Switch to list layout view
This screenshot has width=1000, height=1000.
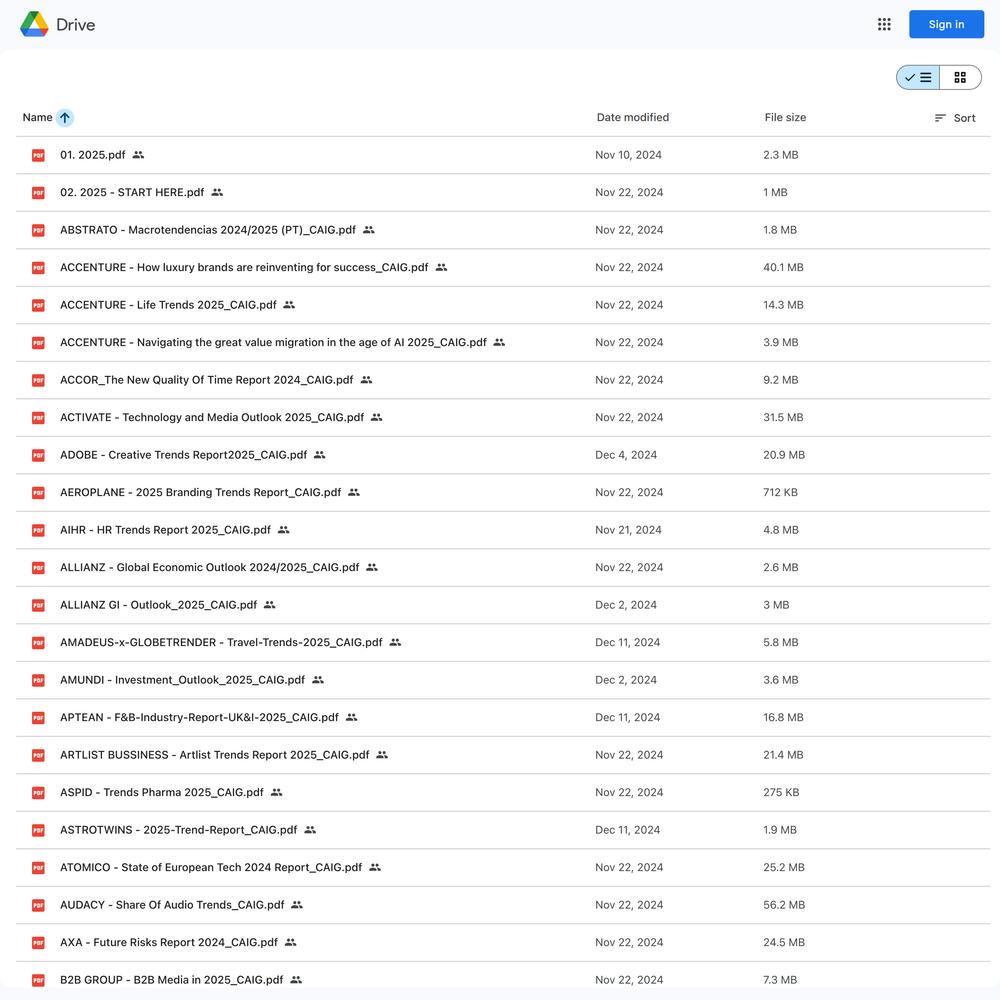918,78
